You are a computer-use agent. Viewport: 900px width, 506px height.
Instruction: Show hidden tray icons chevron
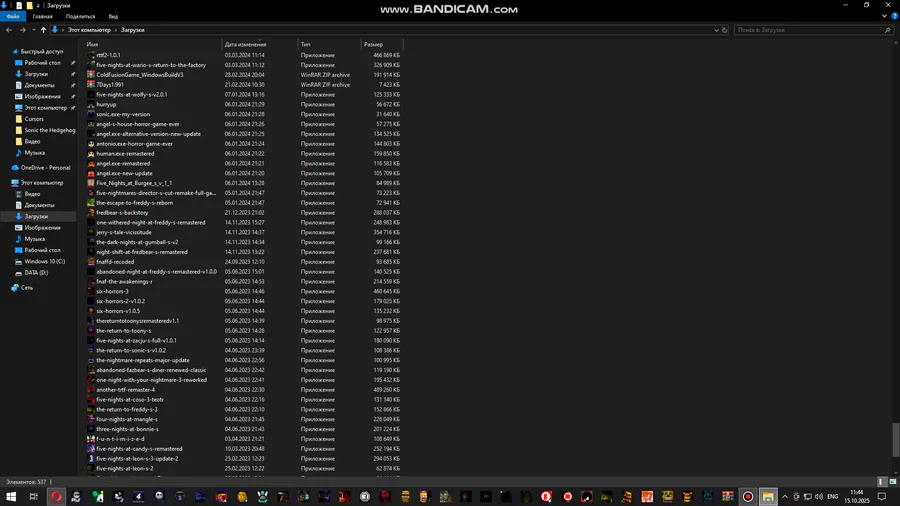(785, 497)
